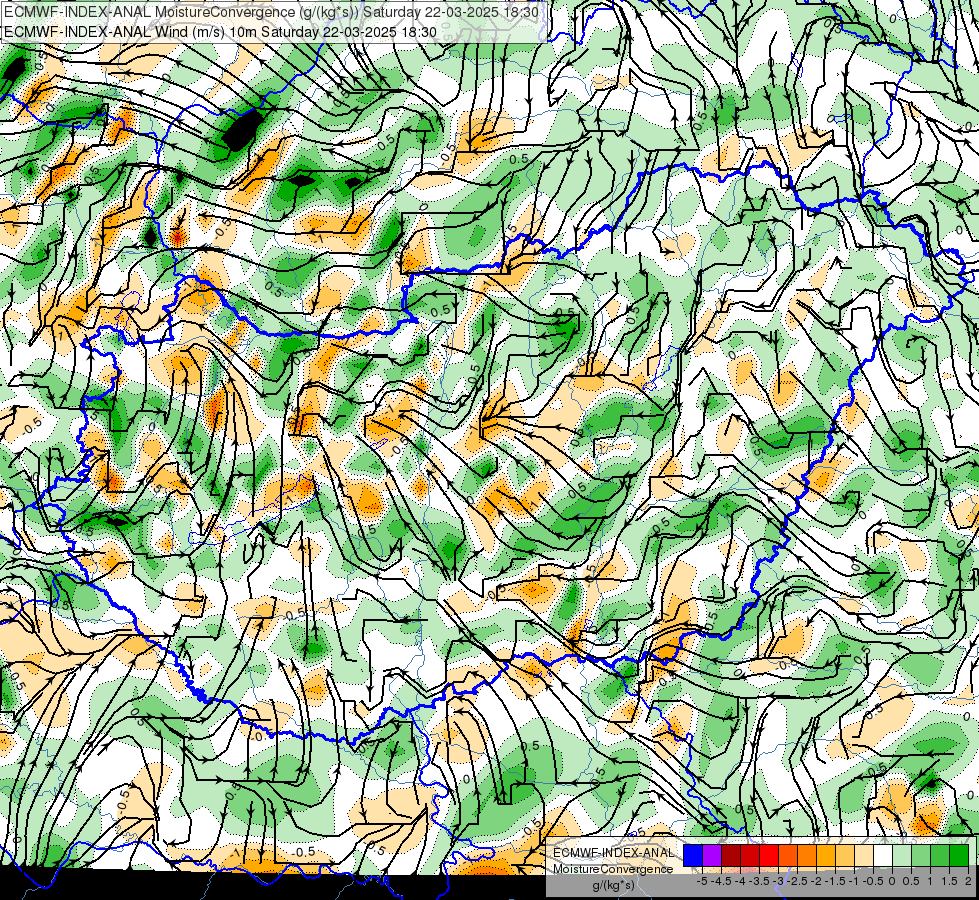
Task: Click ECMWF-INDEX-ANAL text in the legend box
Action: (x=613, y=853)
